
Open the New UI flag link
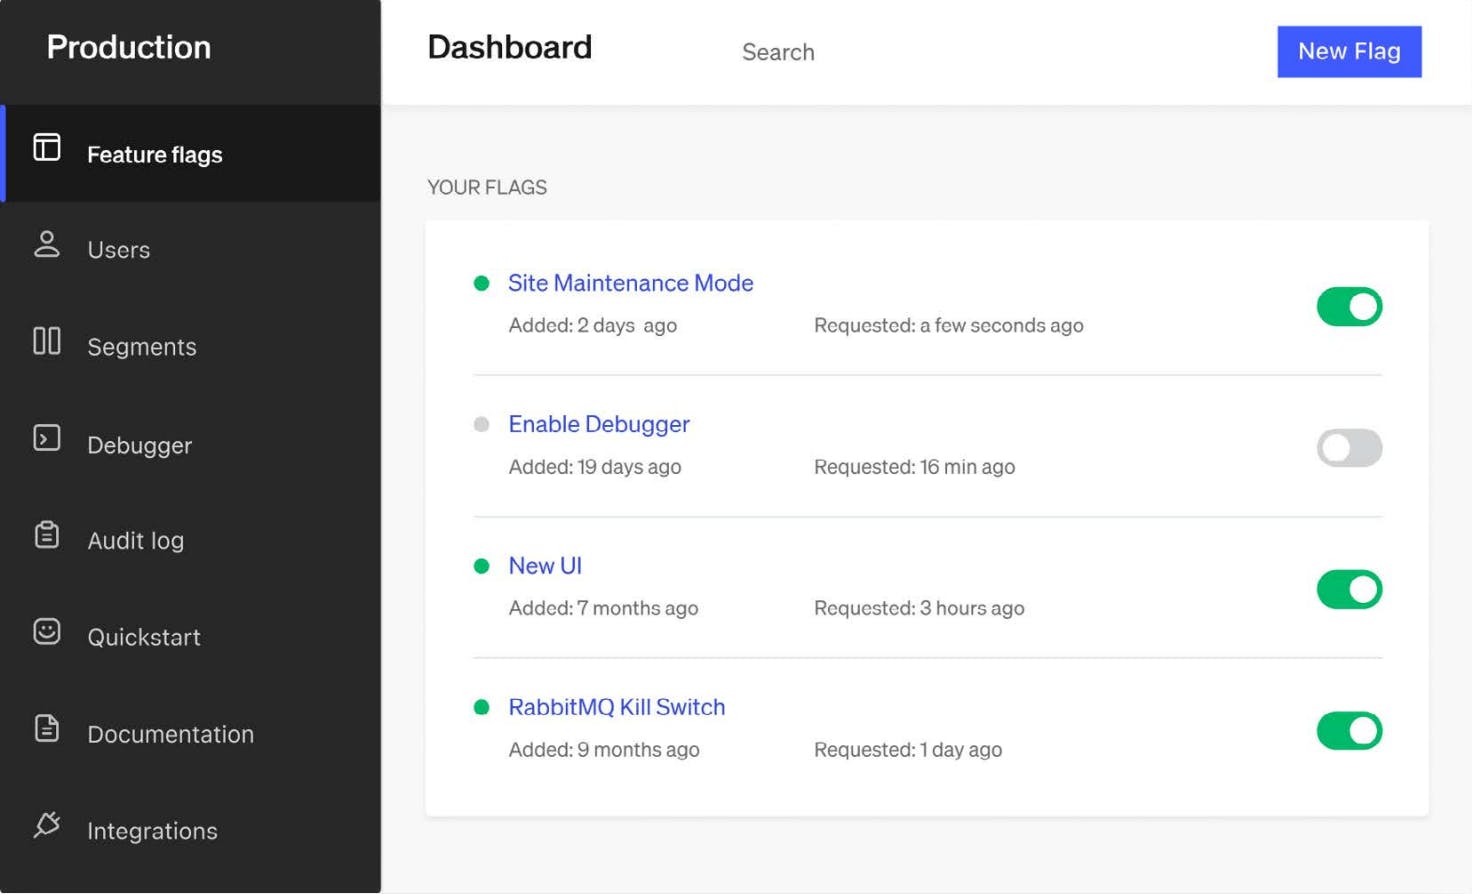(x=545, y=566)
